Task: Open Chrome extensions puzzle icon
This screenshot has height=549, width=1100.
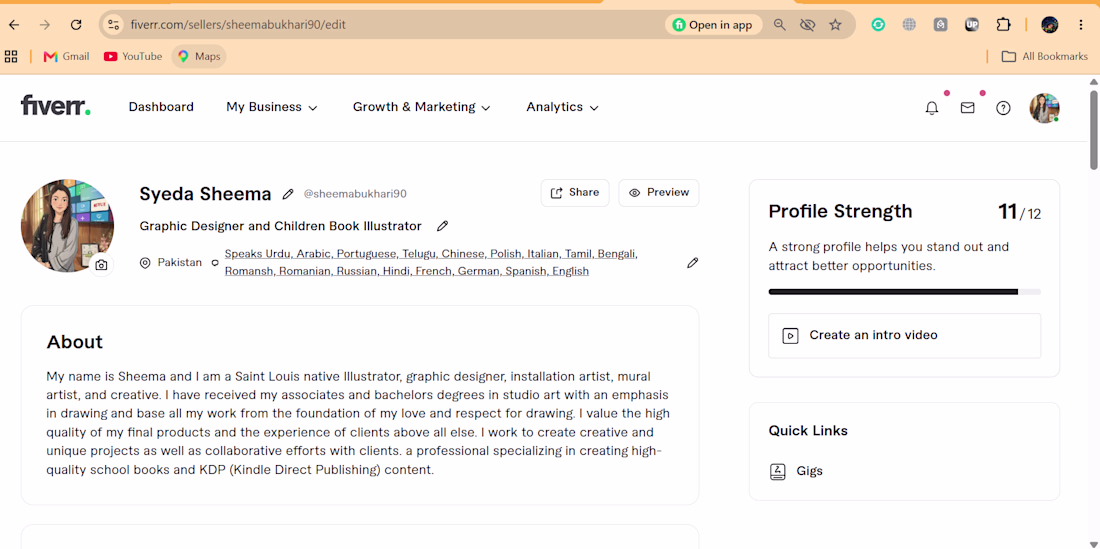Action: (x=1003, y=25)
